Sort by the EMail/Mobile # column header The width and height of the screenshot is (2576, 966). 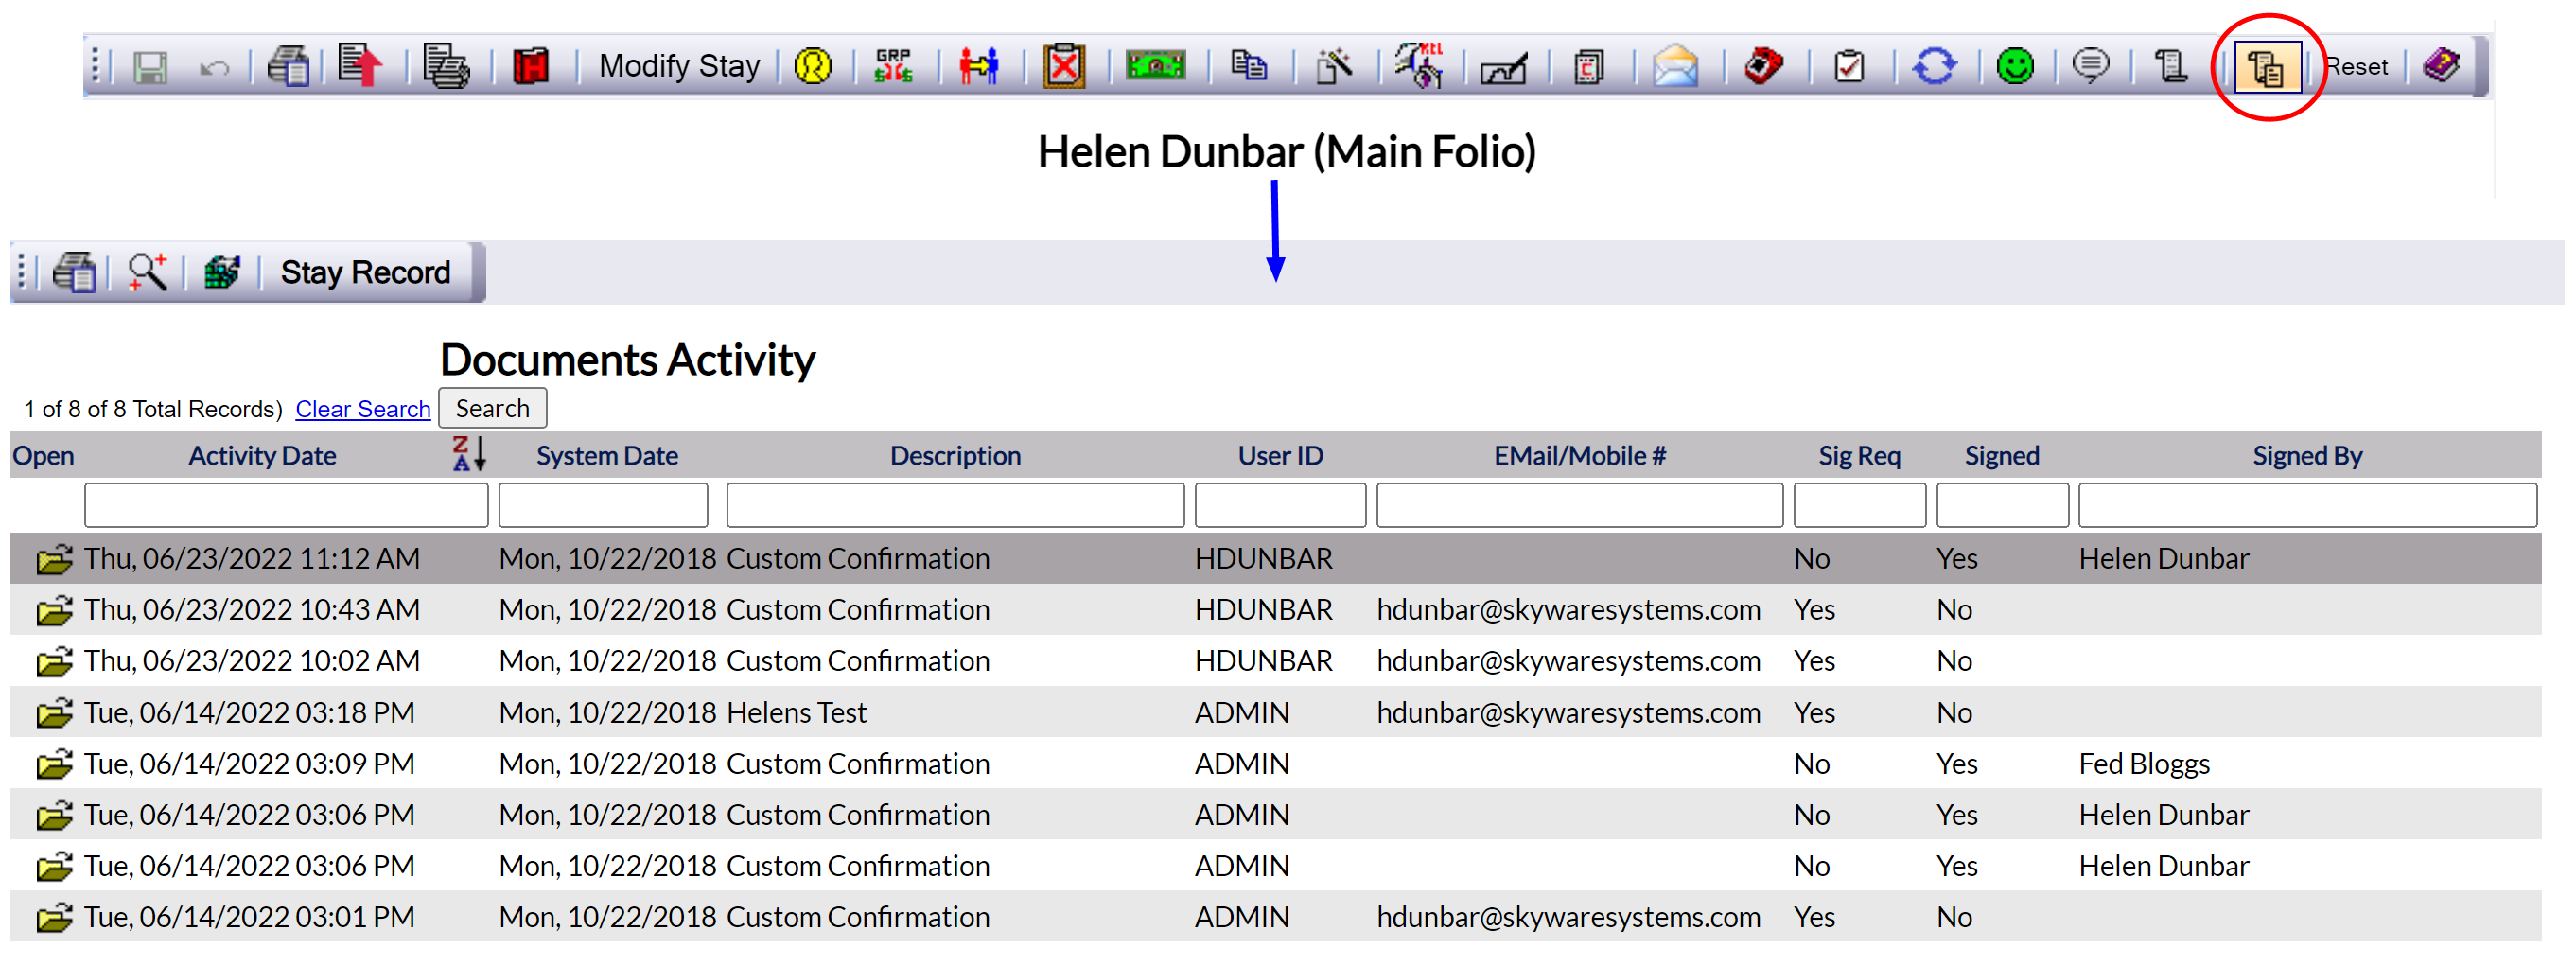click(x=1580, y=456)
